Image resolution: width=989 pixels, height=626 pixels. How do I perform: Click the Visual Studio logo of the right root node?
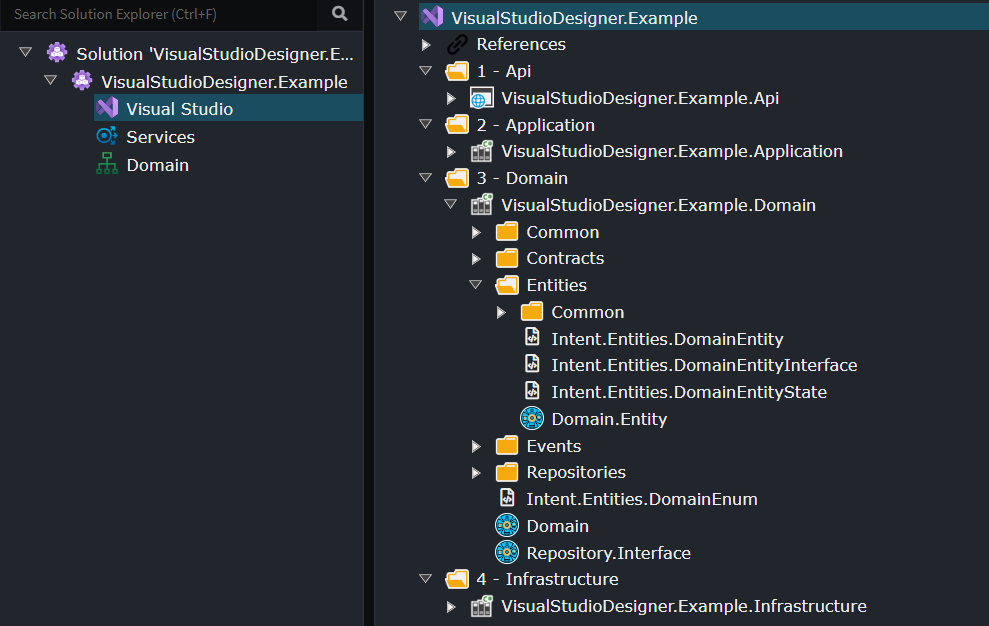433,17
